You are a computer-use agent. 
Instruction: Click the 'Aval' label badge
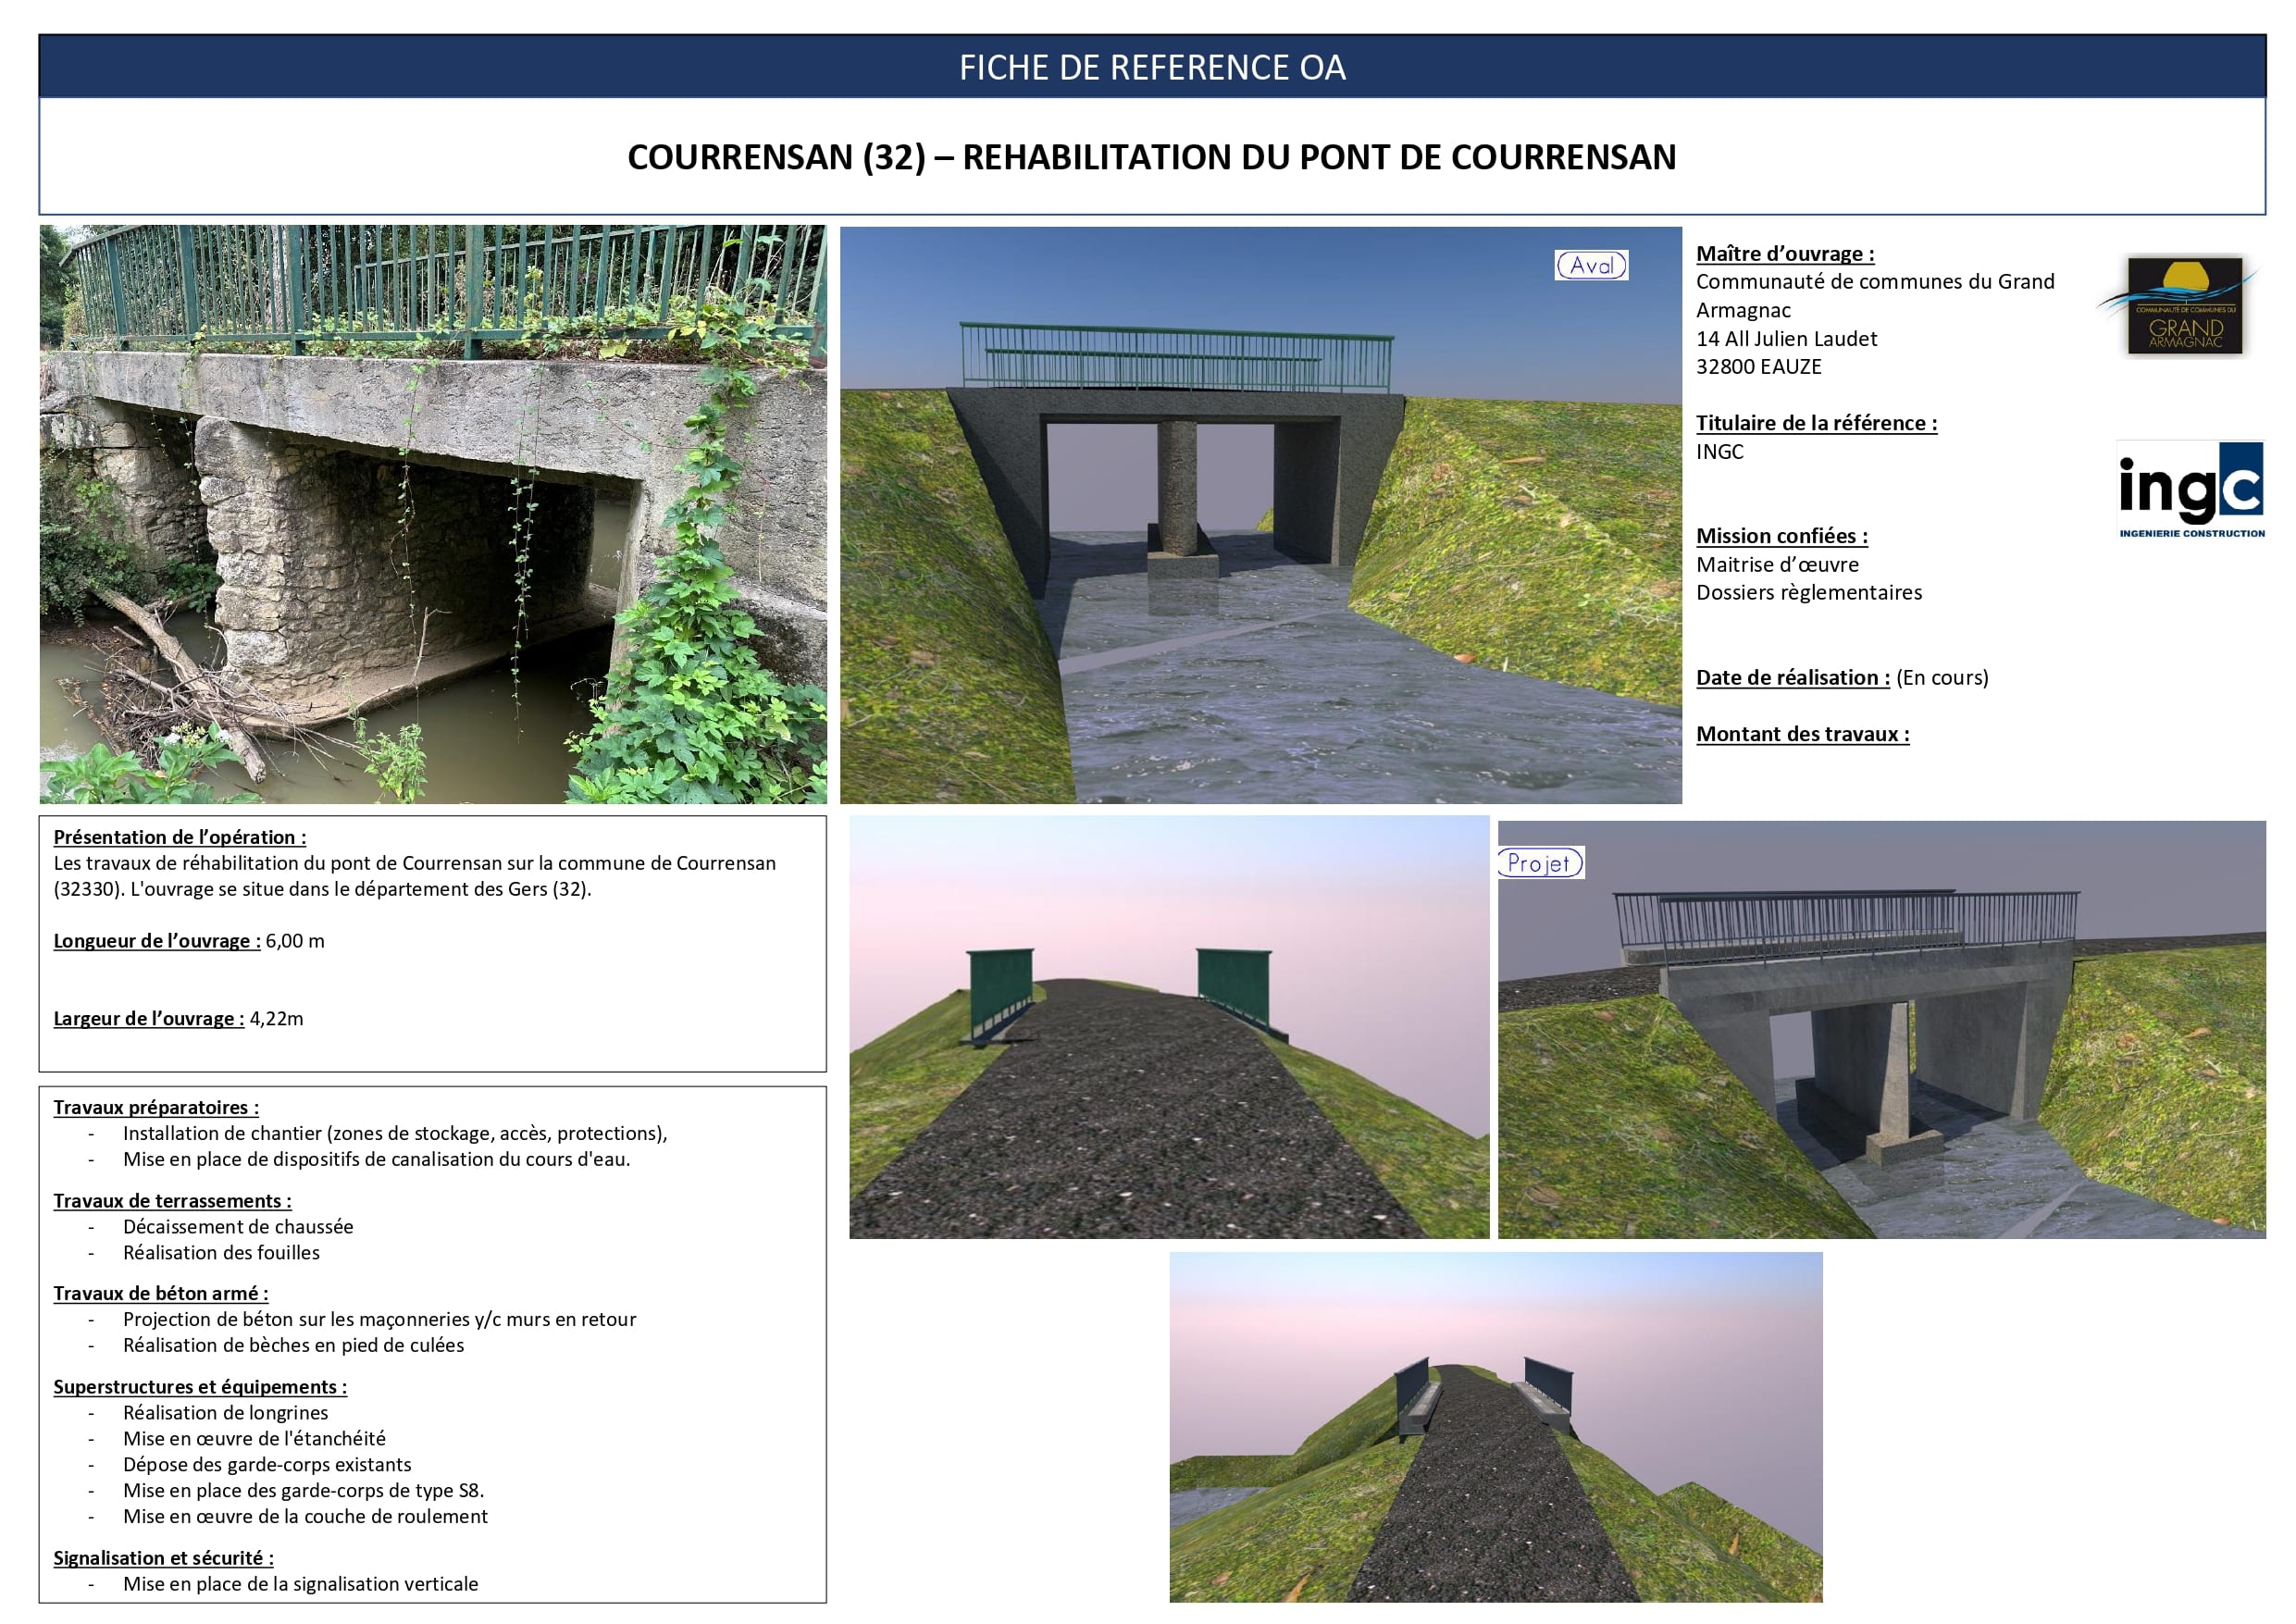click(x=1591, y=265)
